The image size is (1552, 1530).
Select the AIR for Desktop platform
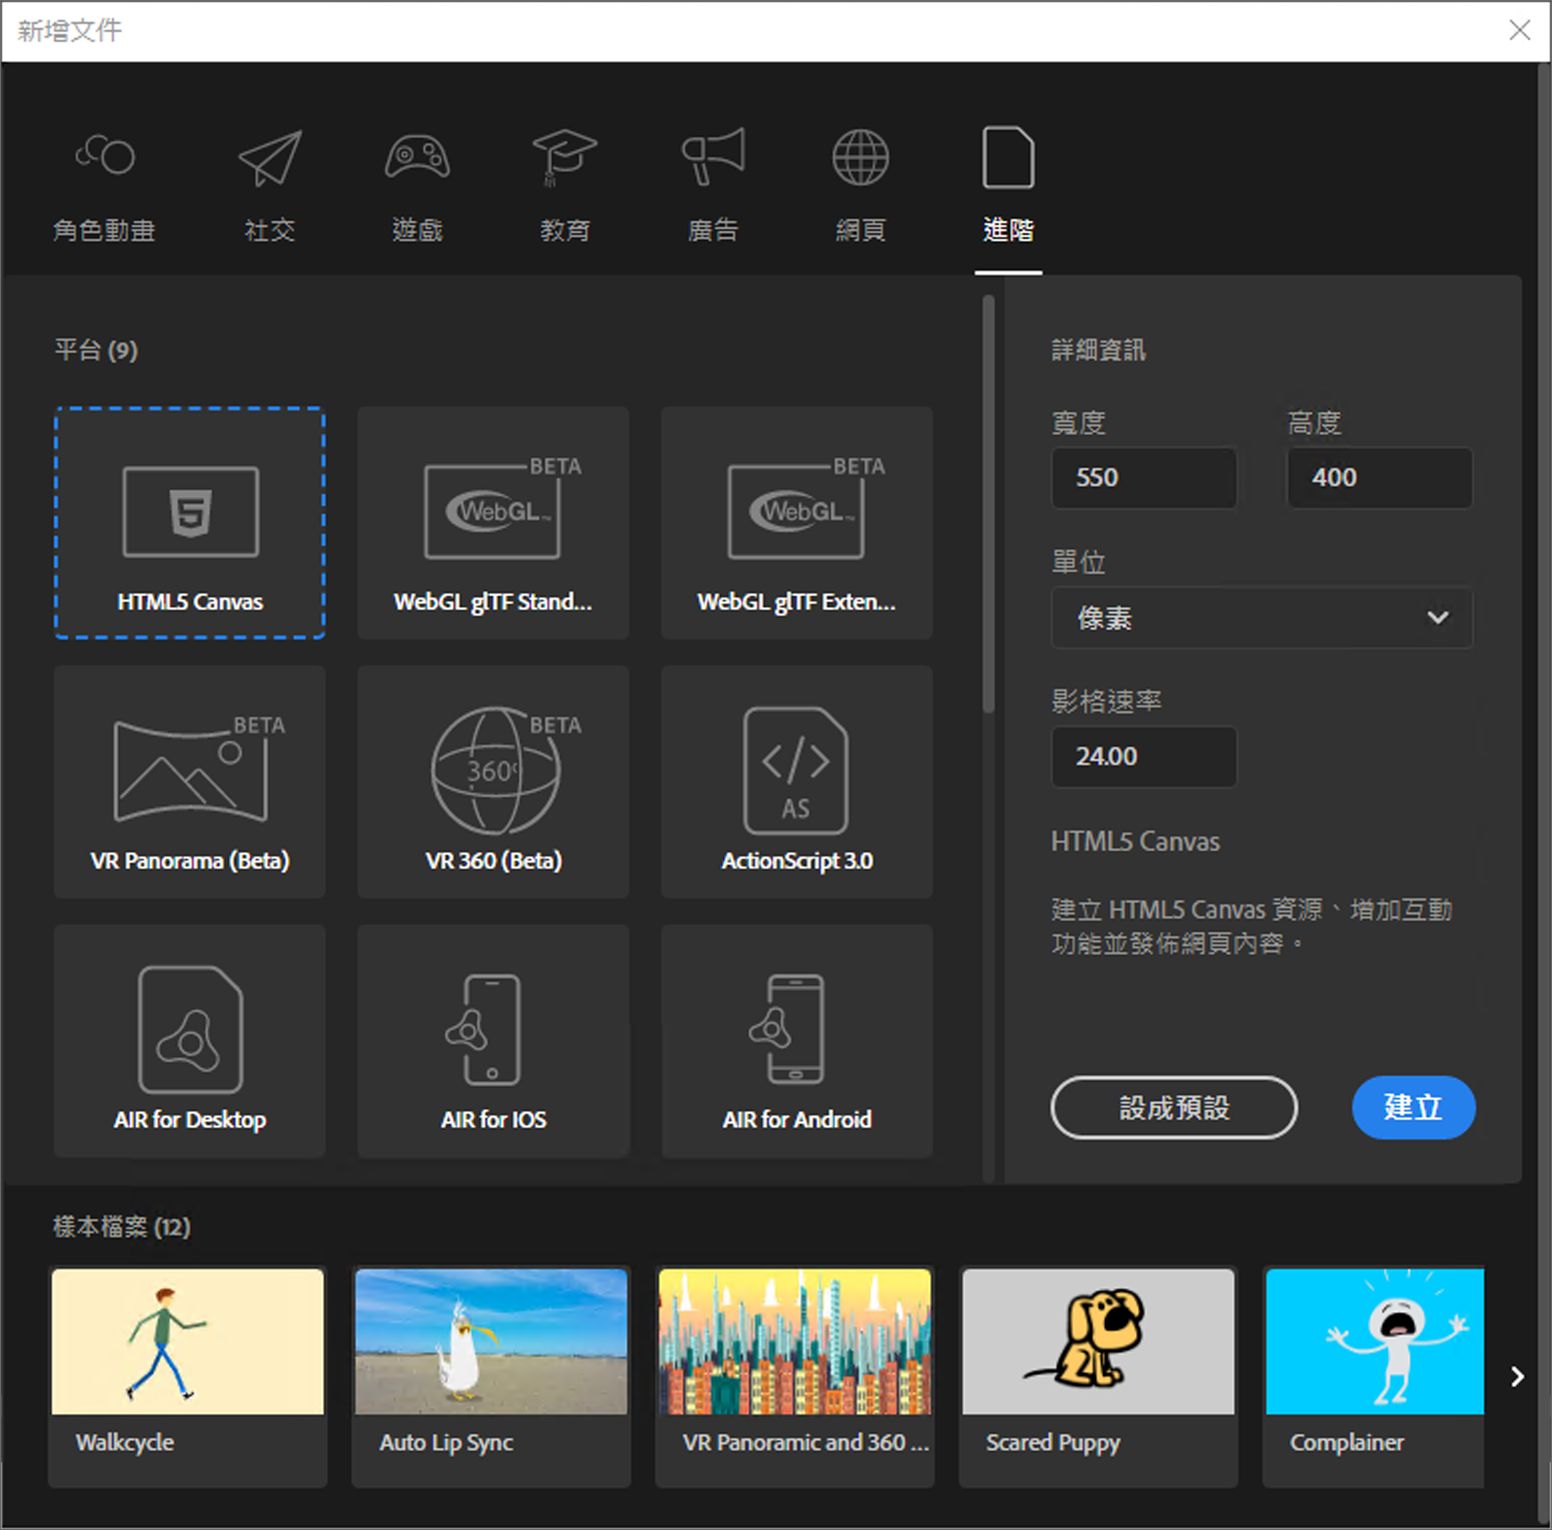point(189,1041)
